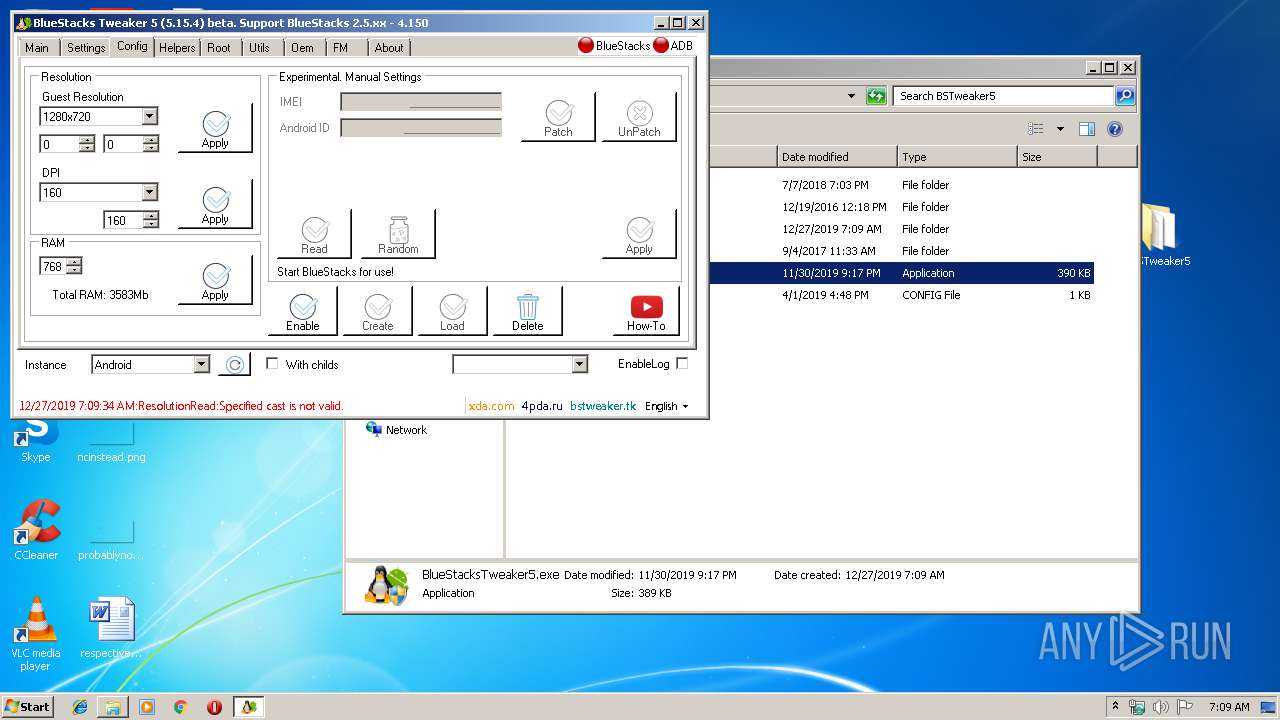Viewport: 1280px width, 720px height.
Task: Switch to the Oem tab
Action: tap(302, 47)
